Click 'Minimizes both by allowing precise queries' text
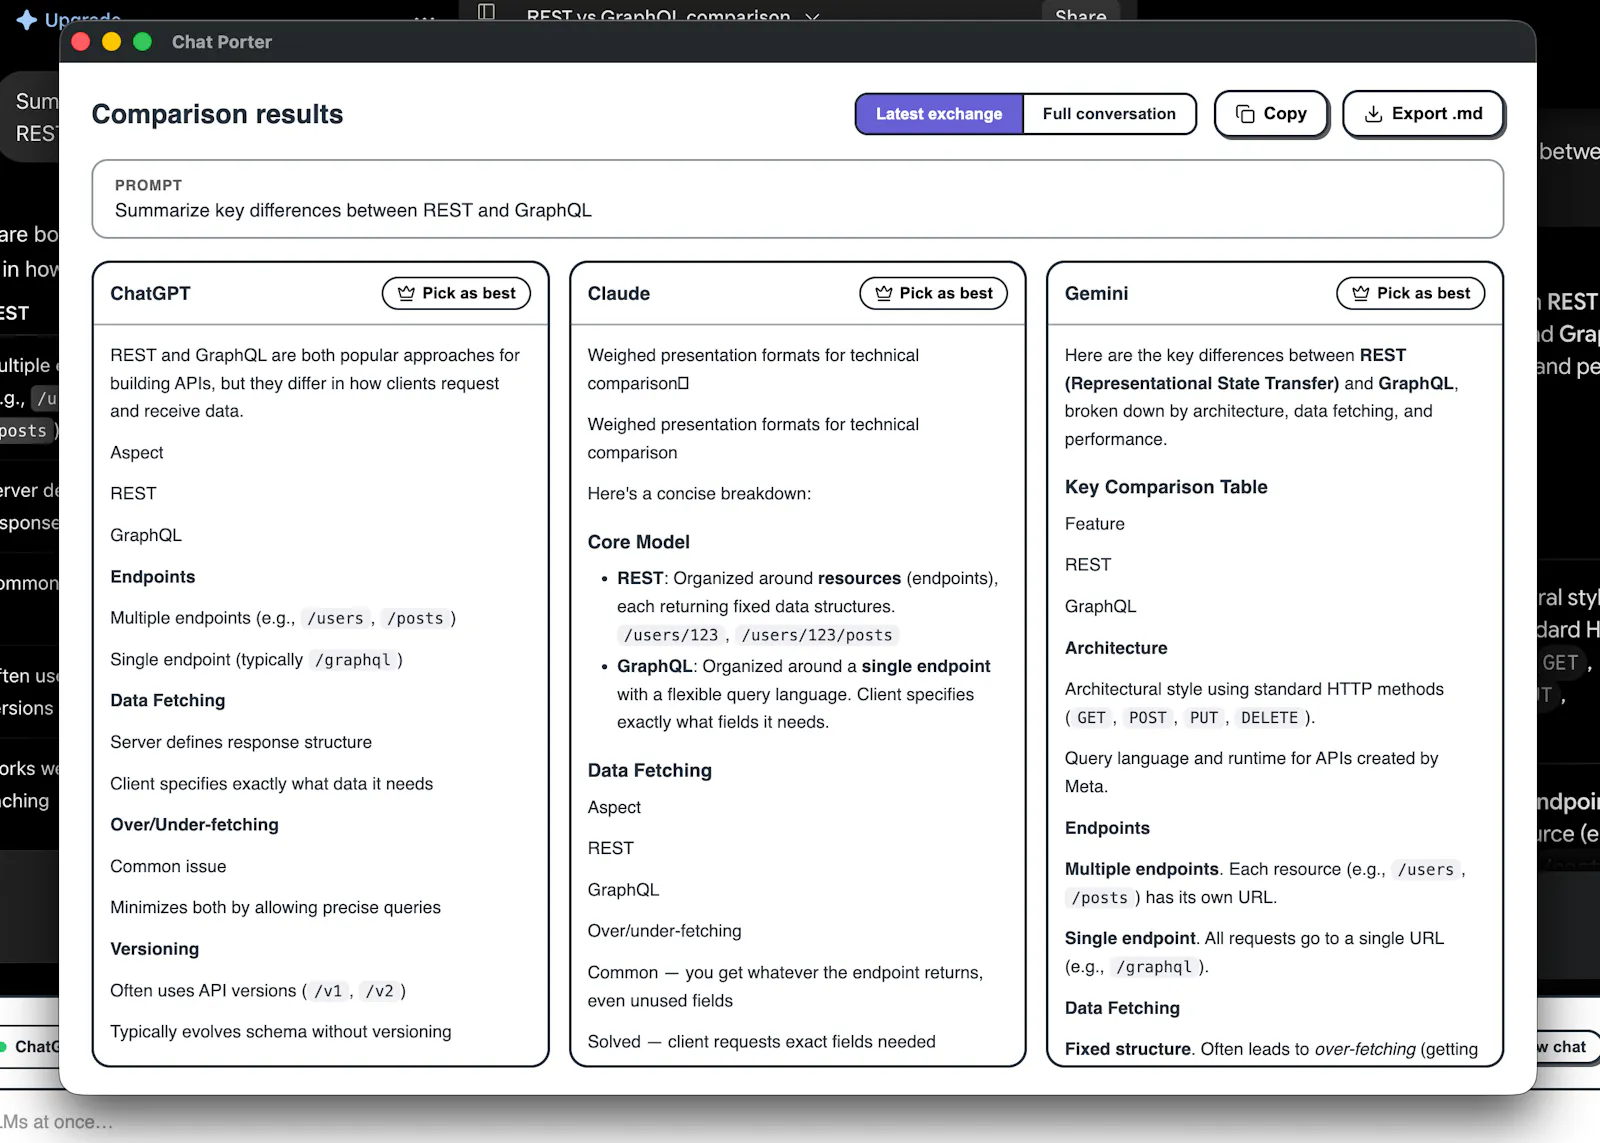This screenshot has height=1143, width=1600. click(x=276, y=908)
